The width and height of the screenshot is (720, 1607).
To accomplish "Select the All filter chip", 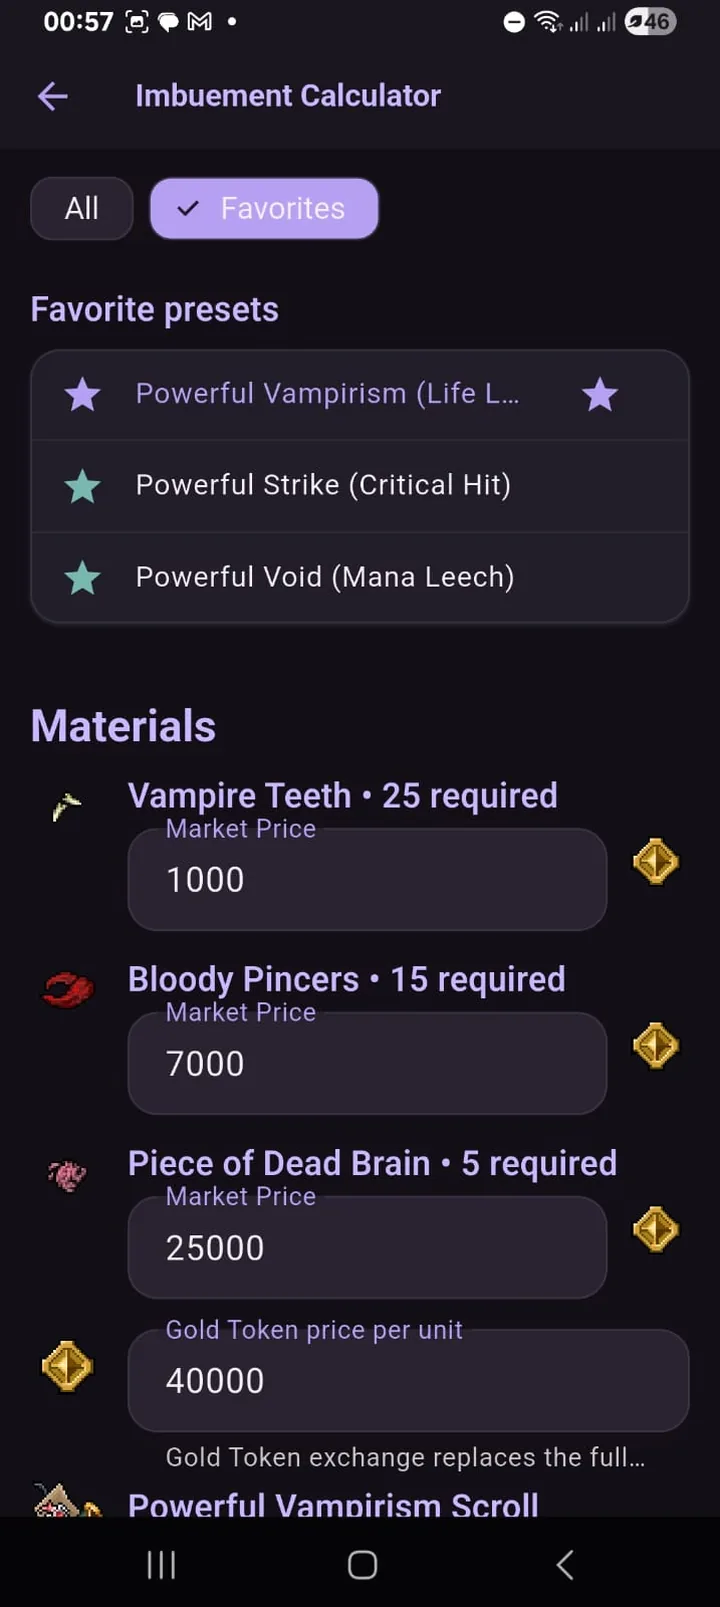I will 82,208.
